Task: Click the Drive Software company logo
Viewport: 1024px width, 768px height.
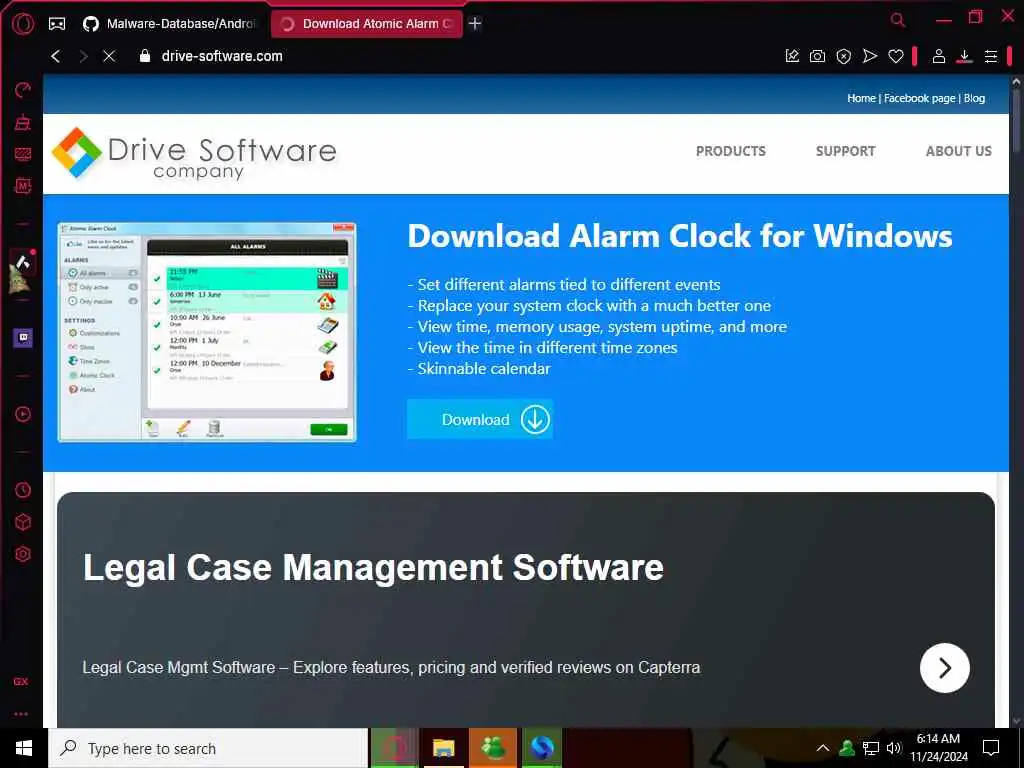Action: (194, 153)
